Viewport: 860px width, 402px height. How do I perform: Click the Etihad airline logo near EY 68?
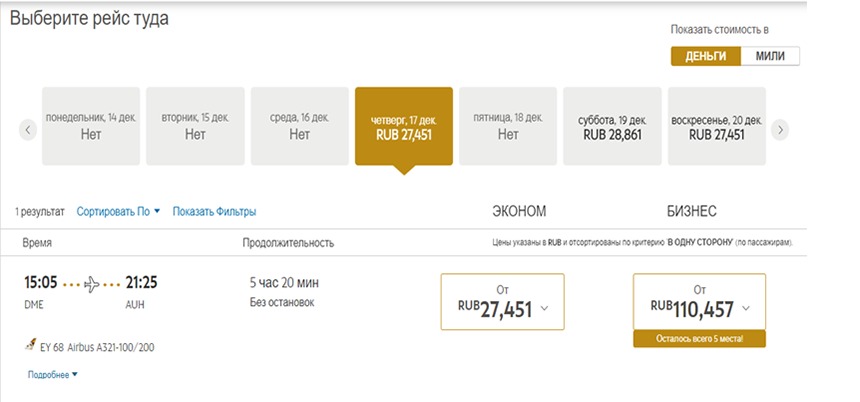click(x=31, y=345)
